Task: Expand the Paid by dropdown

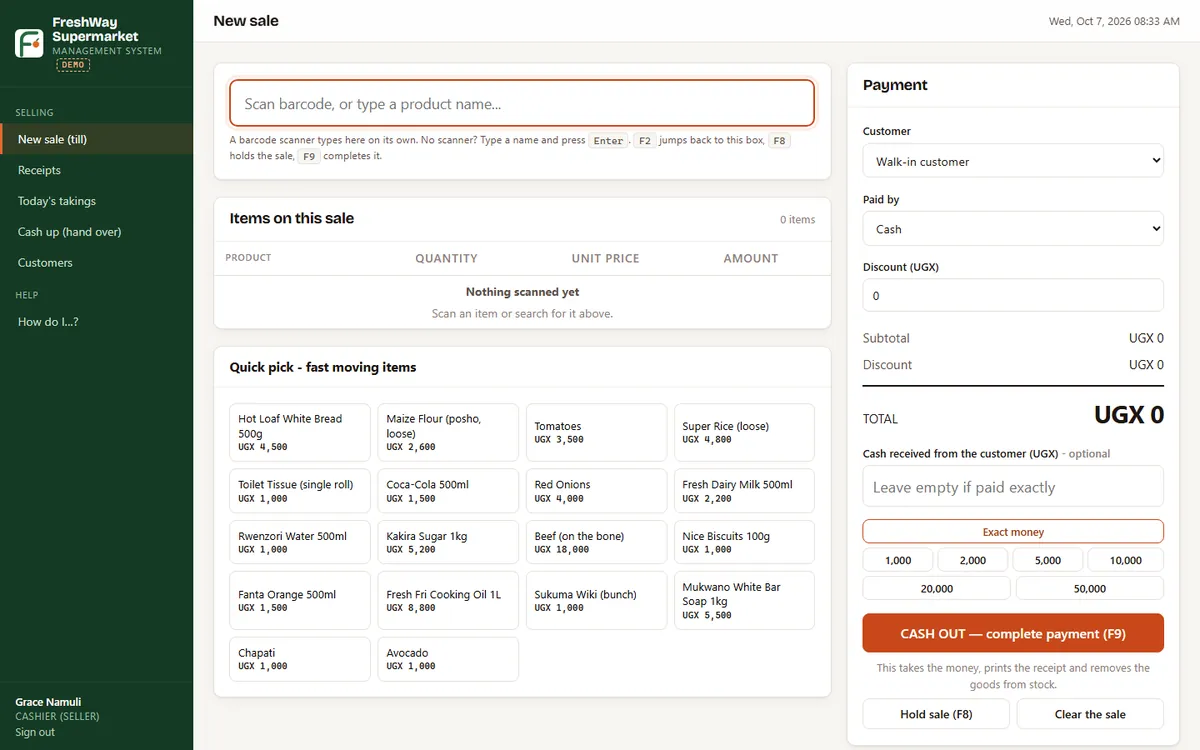Action: point(1013,229)
